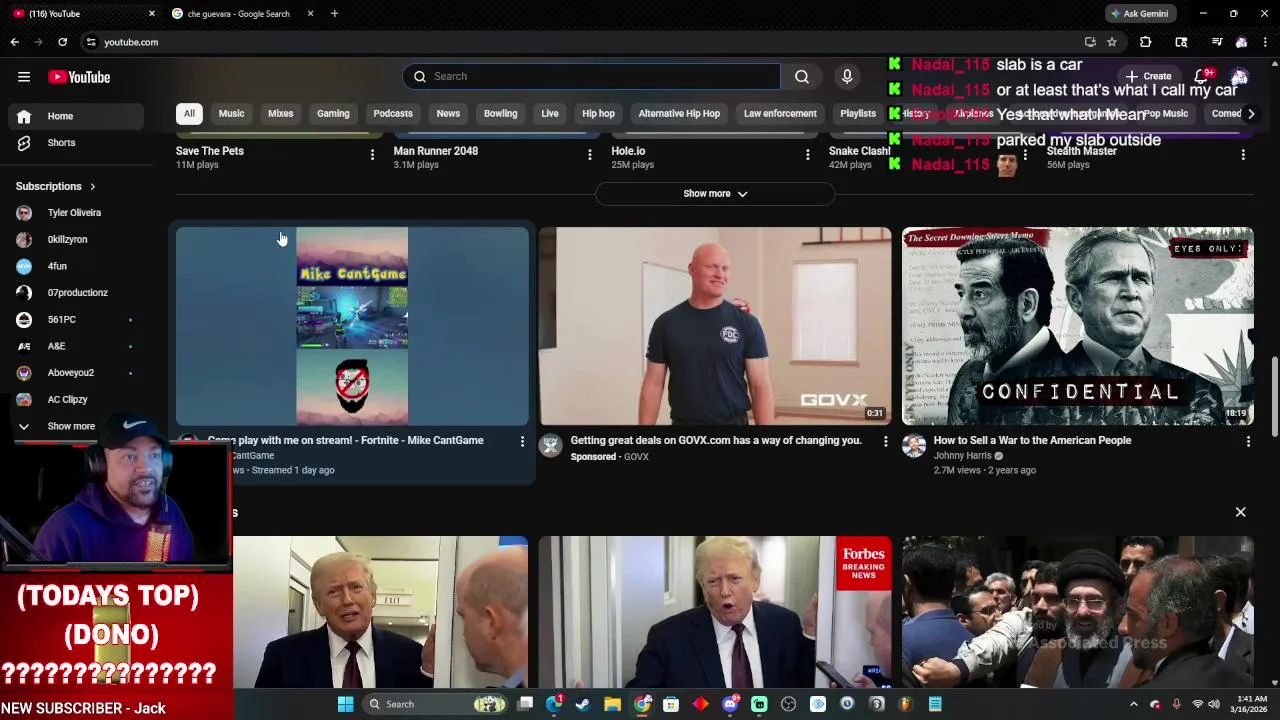Select the Music filter chip
The width and height of the screenshot is (1280, 720).
231,113
